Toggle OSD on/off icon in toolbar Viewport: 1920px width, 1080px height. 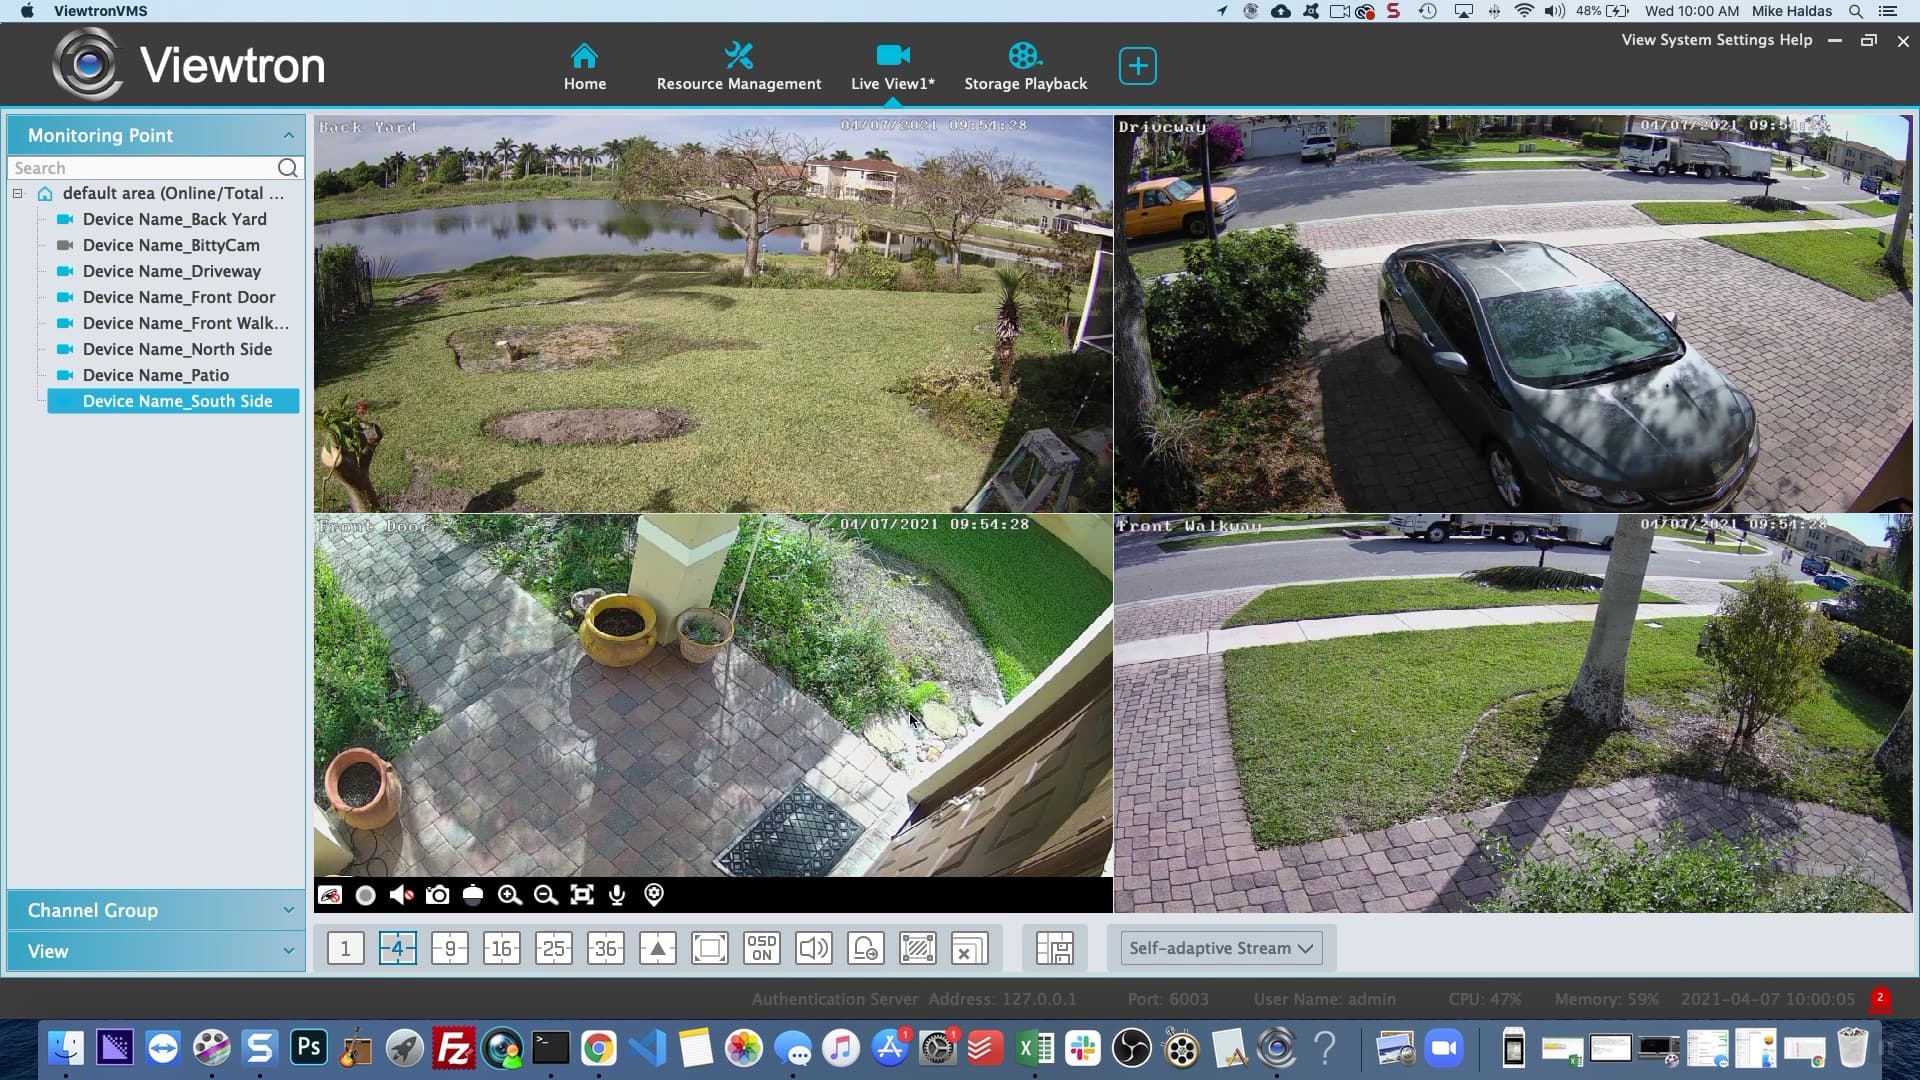[761, 948]
